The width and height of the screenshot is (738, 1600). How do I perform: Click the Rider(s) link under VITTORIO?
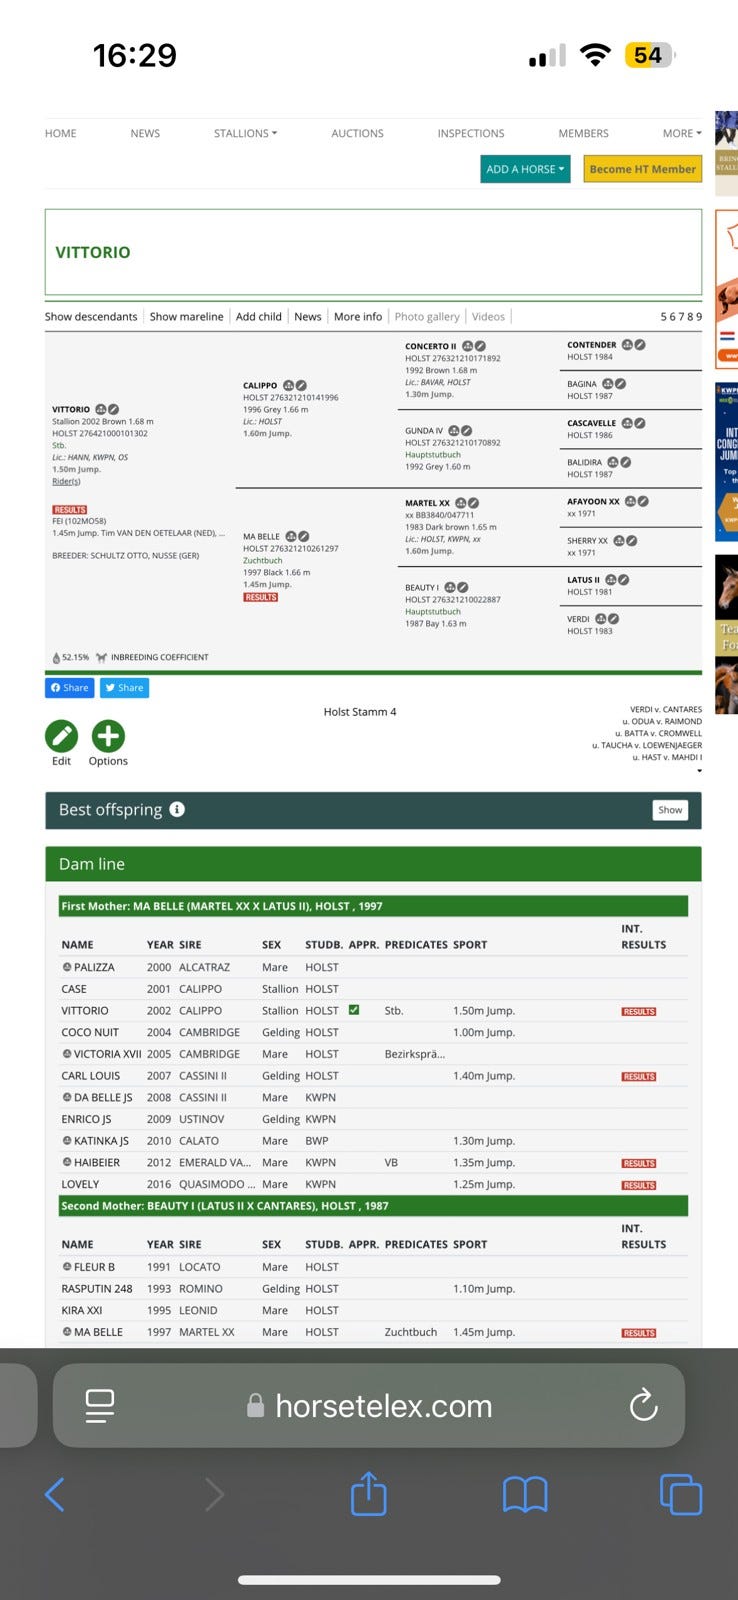coord(66,481)
